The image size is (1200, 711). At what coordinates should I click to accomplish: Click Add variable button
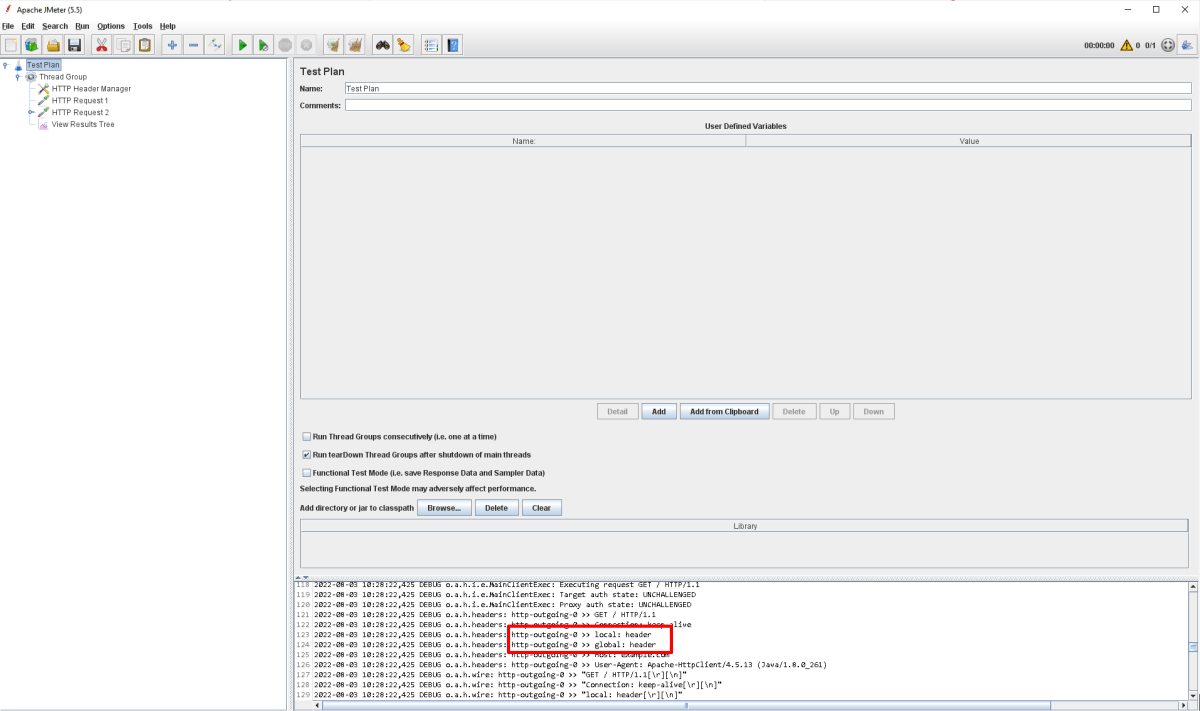tap(659, 411)
